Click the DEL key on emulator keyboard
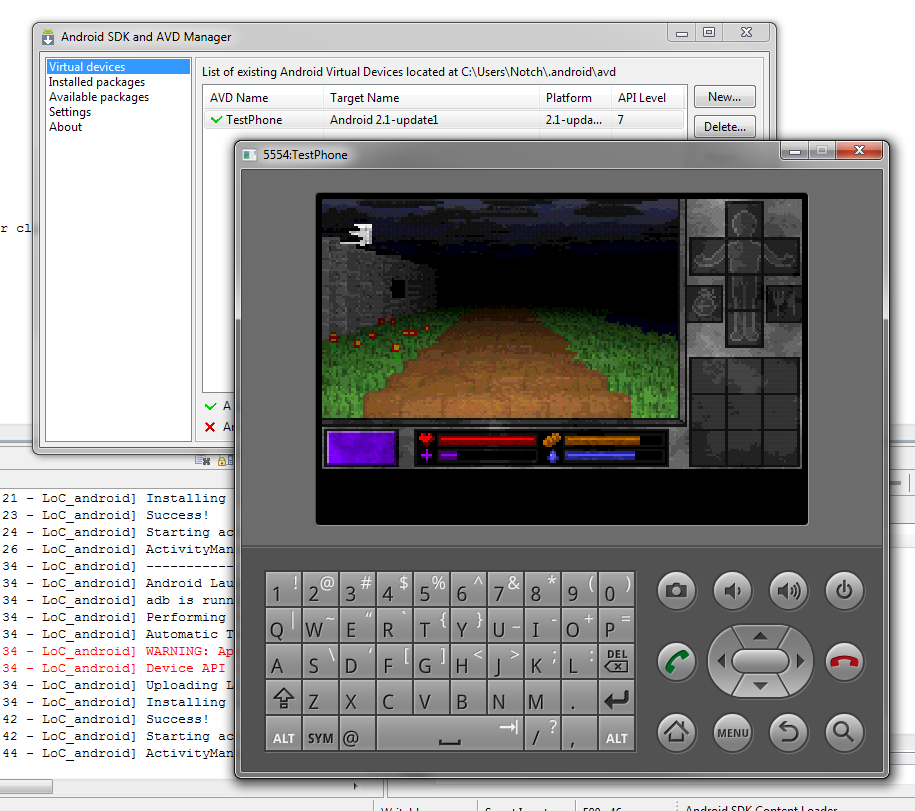 616,661
